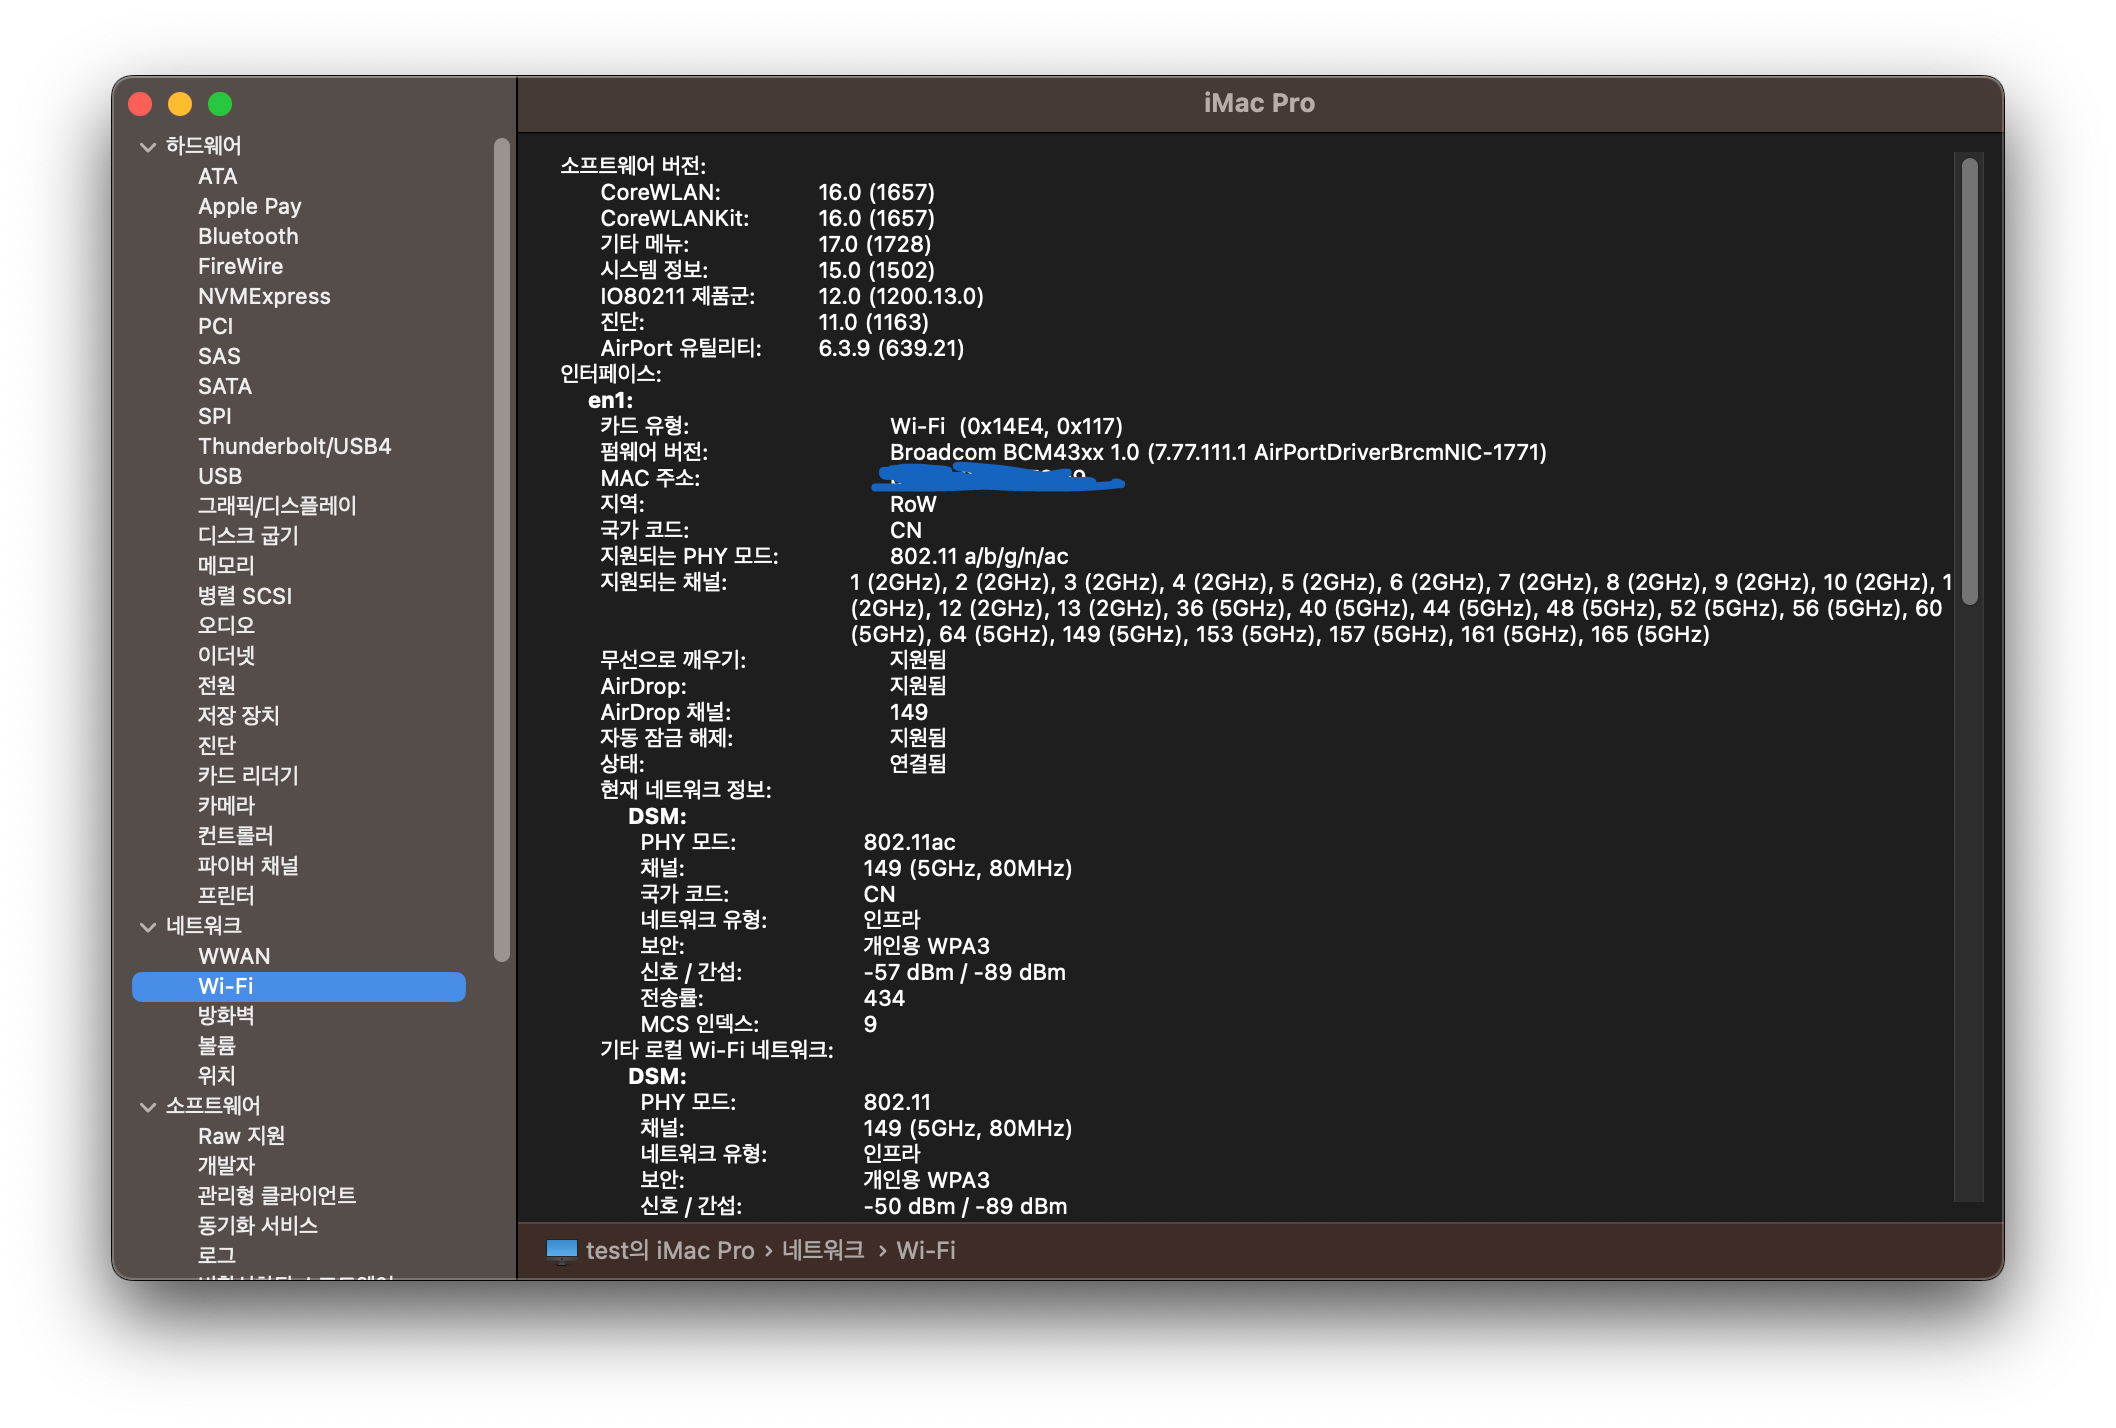Select SAS in the sidebar
2116x1428 pixels.
tap(219, 356)
